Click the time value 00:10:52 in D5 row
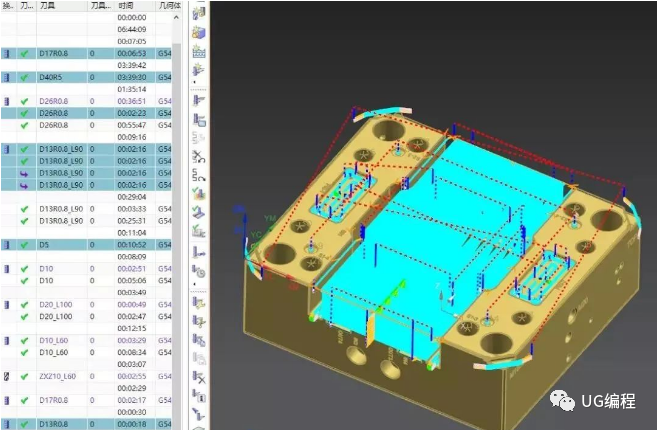657x430 pixels. (x=132, y=245)
